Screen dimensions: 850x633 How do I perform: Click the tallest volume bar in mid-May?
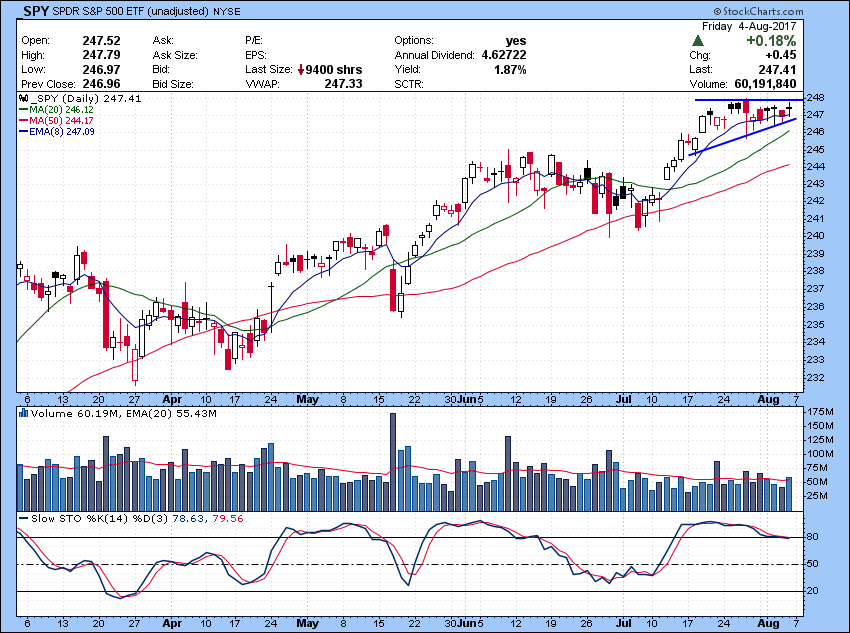(x=393, y=462)
